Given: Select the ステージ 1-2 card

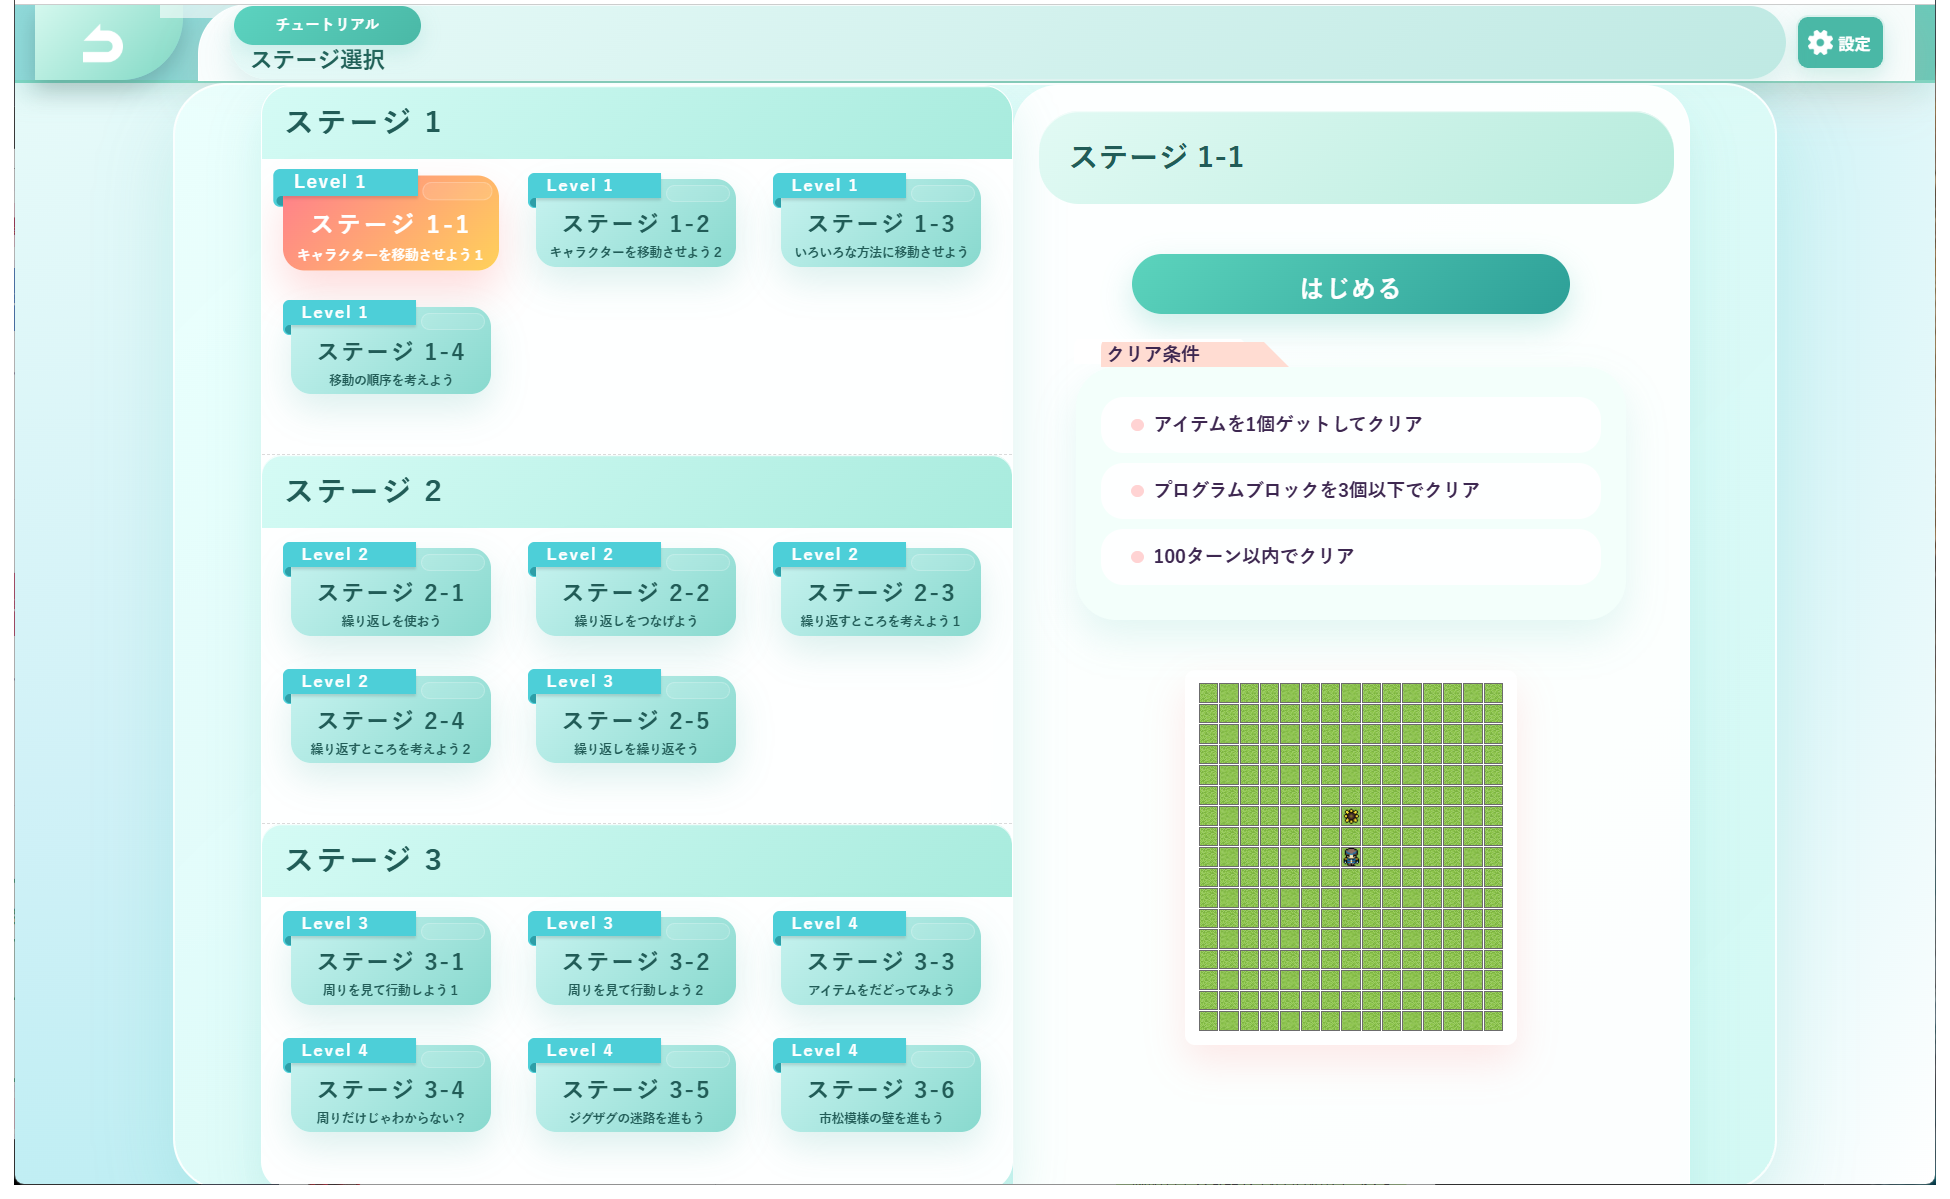Looking at the screenshot, I should click(635, 221).
